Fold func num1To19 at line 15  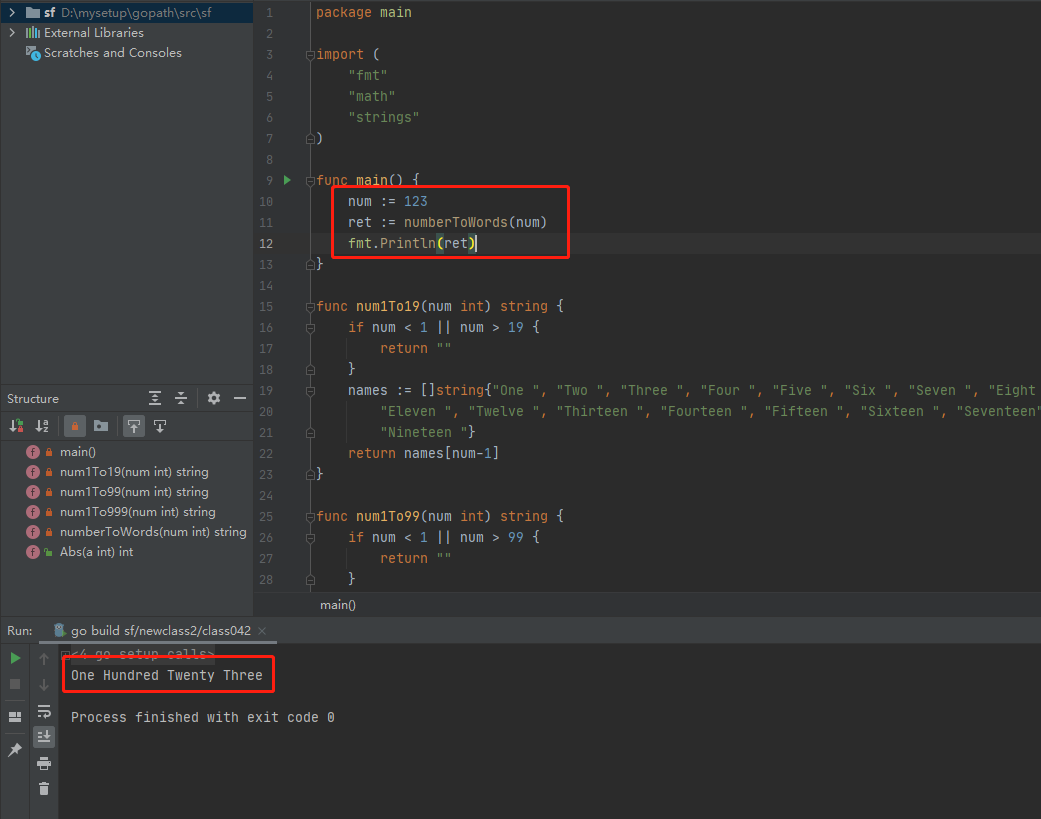coord(310,307)
